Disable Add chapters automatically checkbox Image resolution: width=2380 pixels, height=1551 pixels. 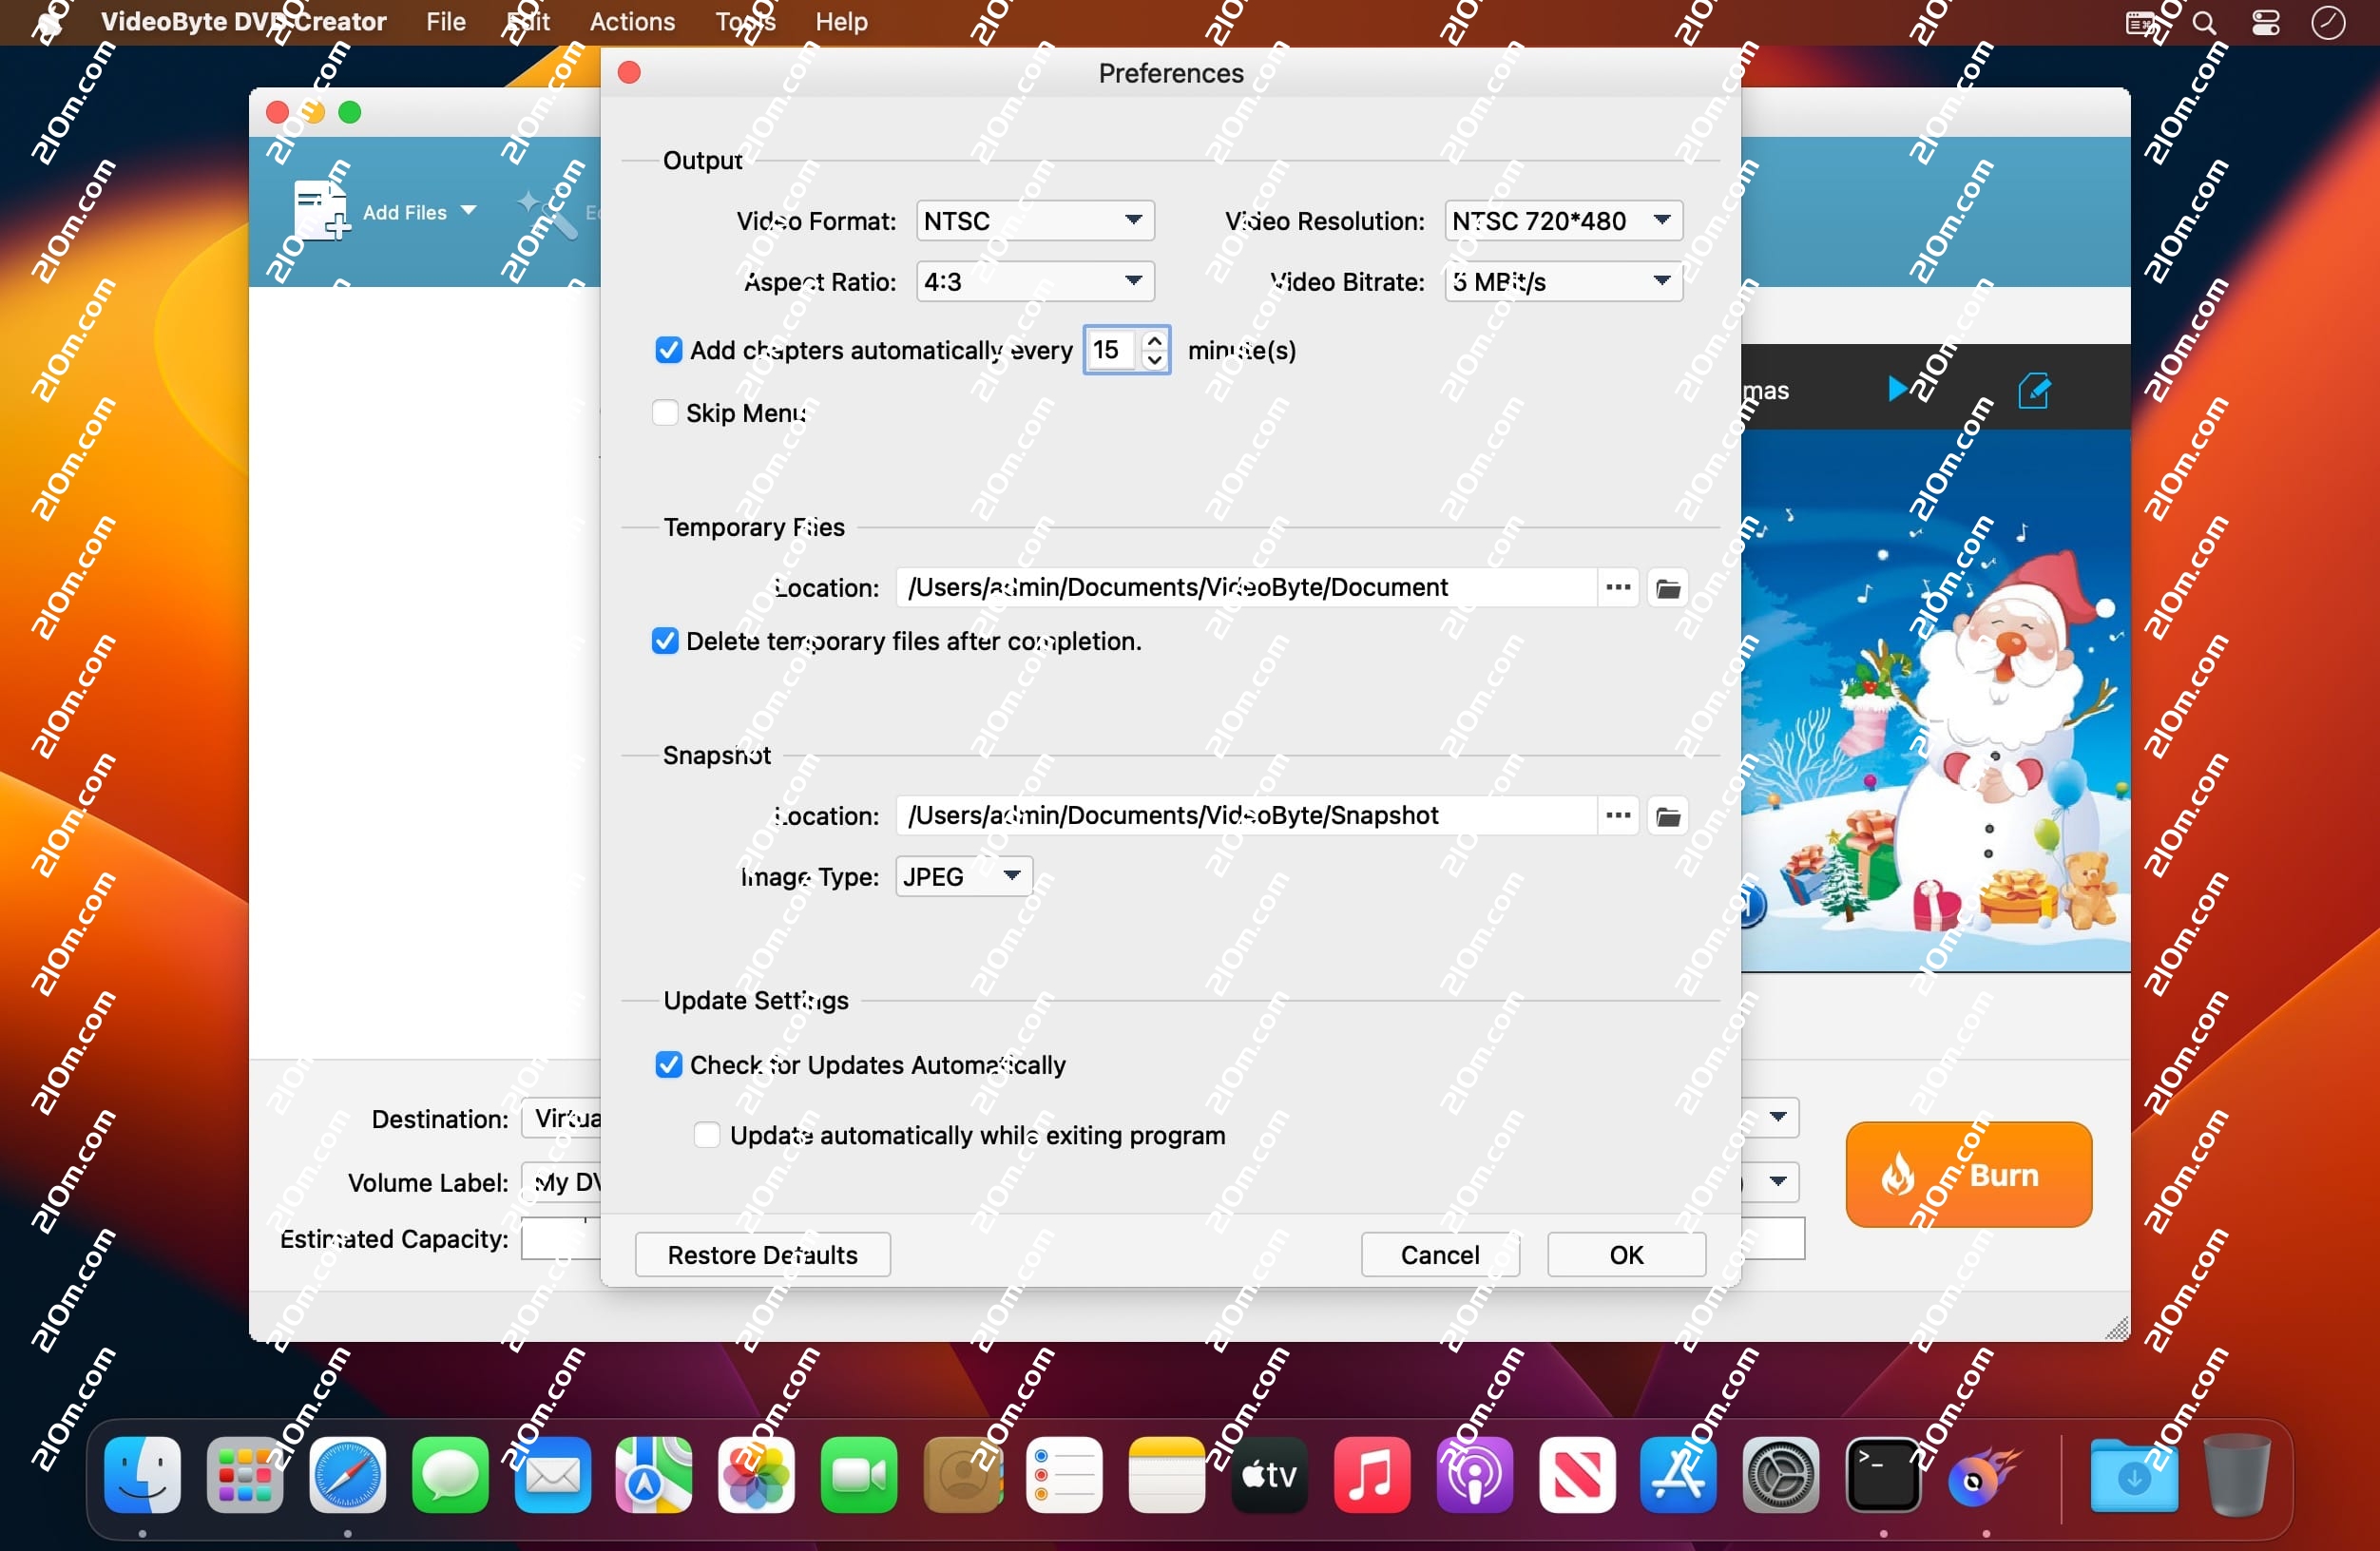668,350
